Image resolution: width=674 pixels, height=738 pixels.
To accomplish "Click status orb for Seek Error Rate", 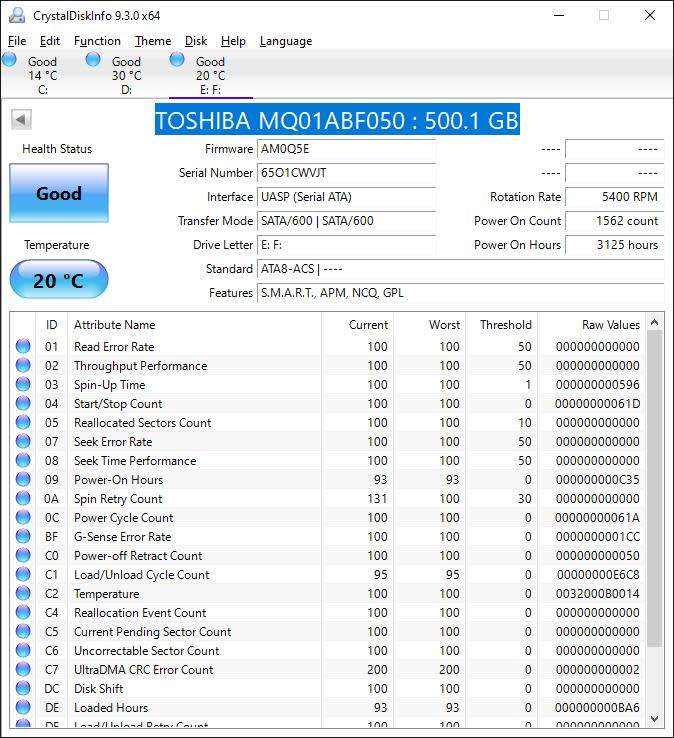I will [x=23, y=441].
